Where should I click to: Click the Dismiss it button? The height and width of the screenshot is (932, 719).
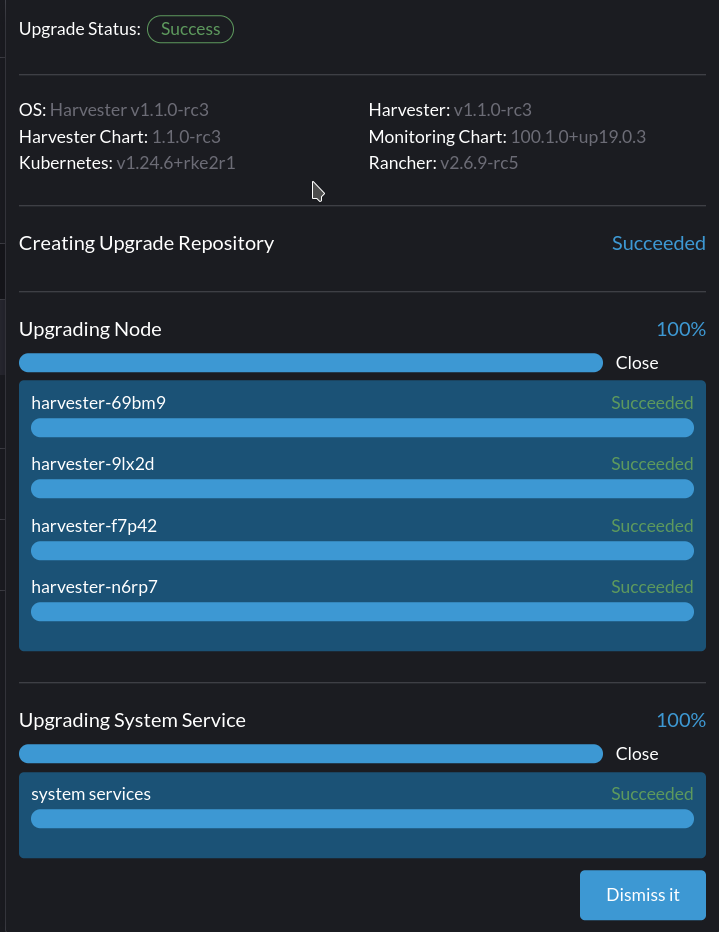pos(642,895)
